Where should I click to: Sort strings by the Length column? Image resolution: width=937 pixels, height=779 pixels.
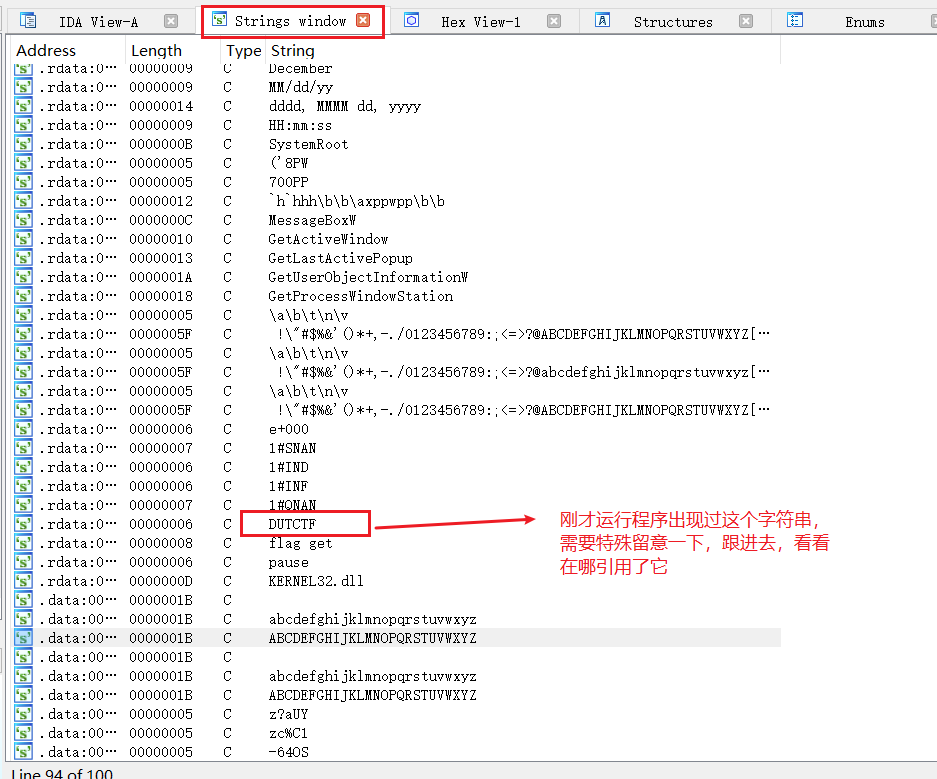point(156,50)
